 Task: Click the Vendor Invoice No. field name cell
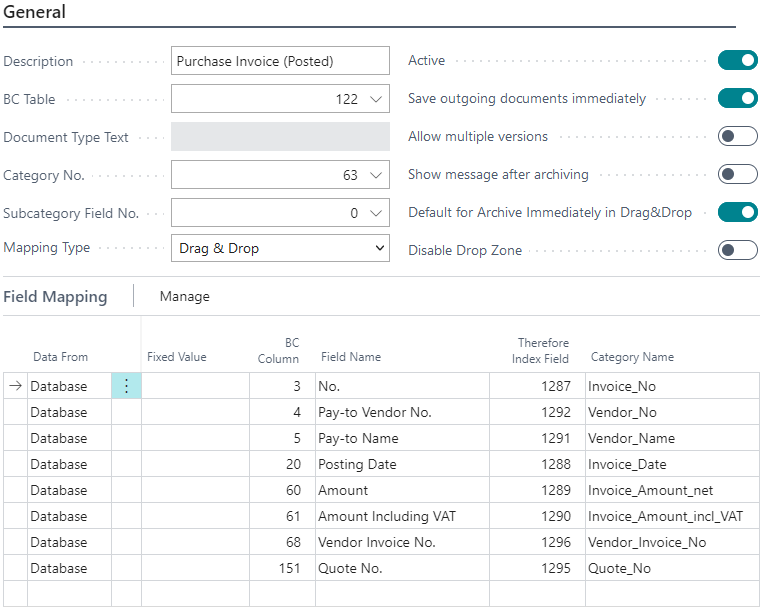click(375, 542)
